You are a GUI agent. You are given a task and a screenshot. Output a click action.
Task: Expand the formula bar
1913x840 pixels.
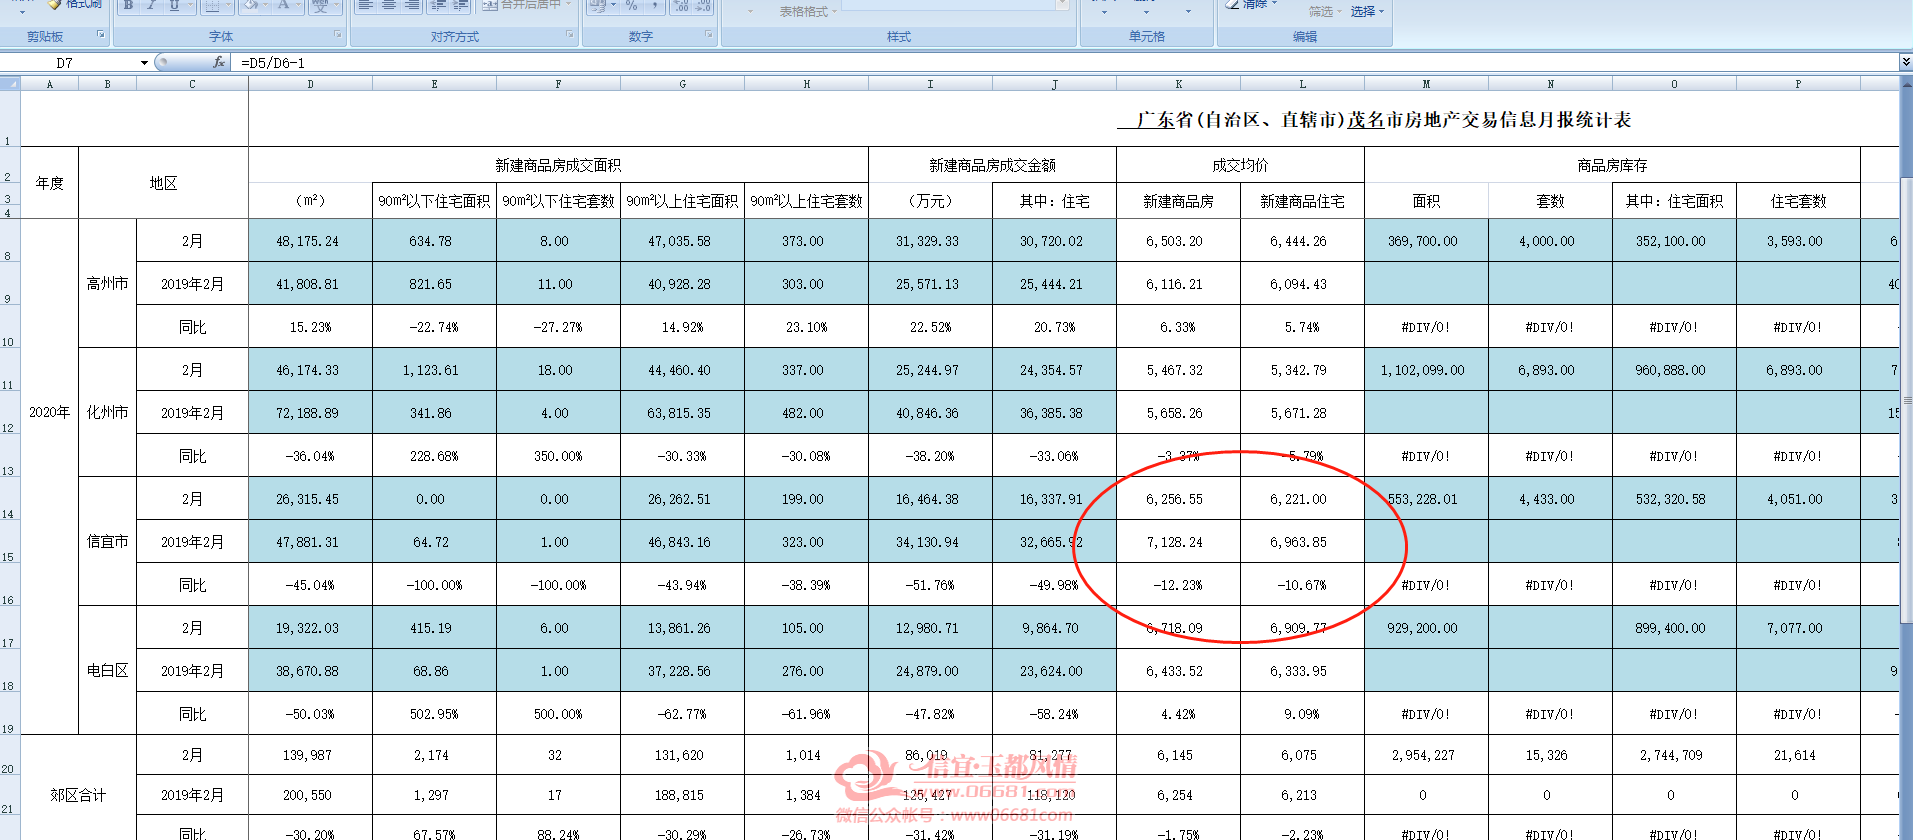tap(1905, 62)
